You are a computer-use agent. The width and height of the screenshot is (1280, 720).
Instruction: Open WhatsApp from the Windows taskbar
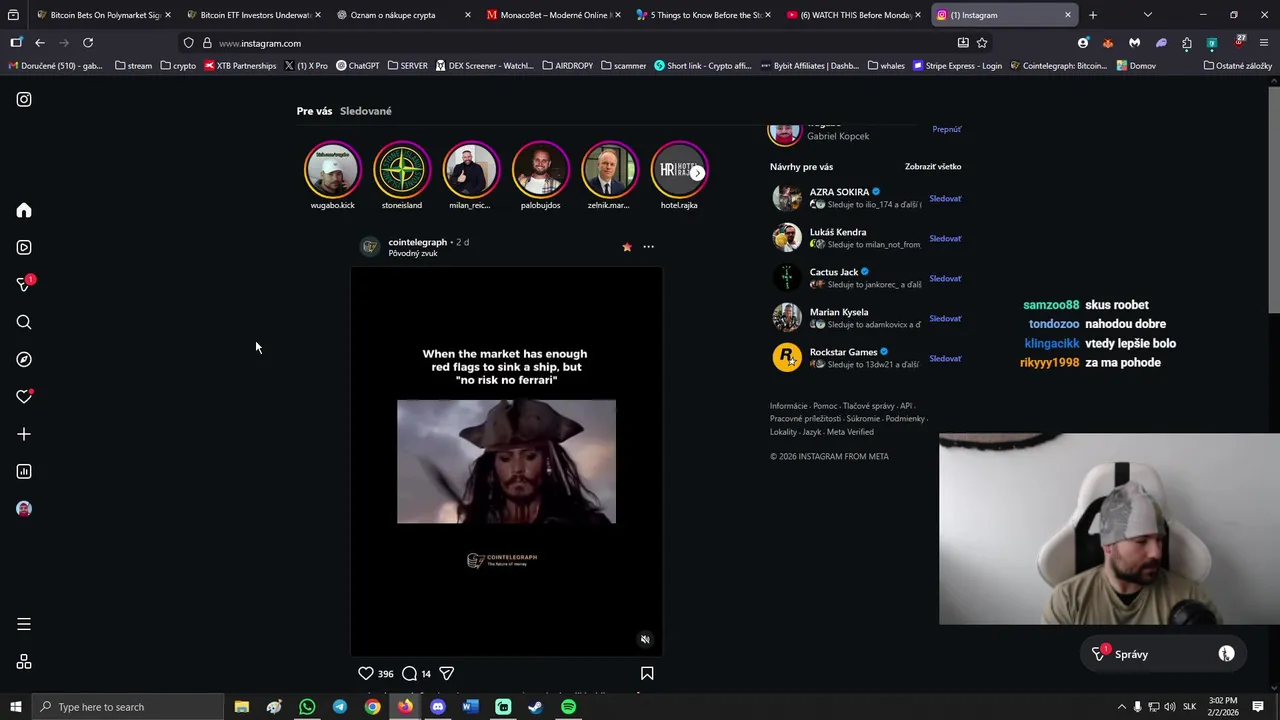[x=307, y=707]
